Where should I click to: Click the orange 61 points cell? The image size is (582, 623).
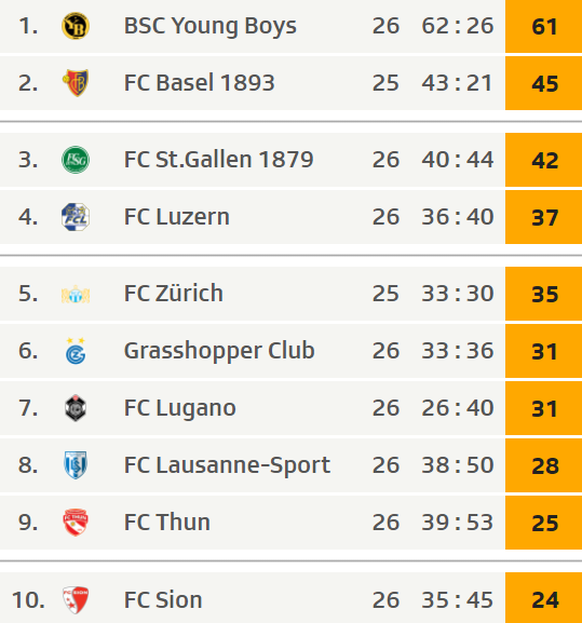click(543, 26)
